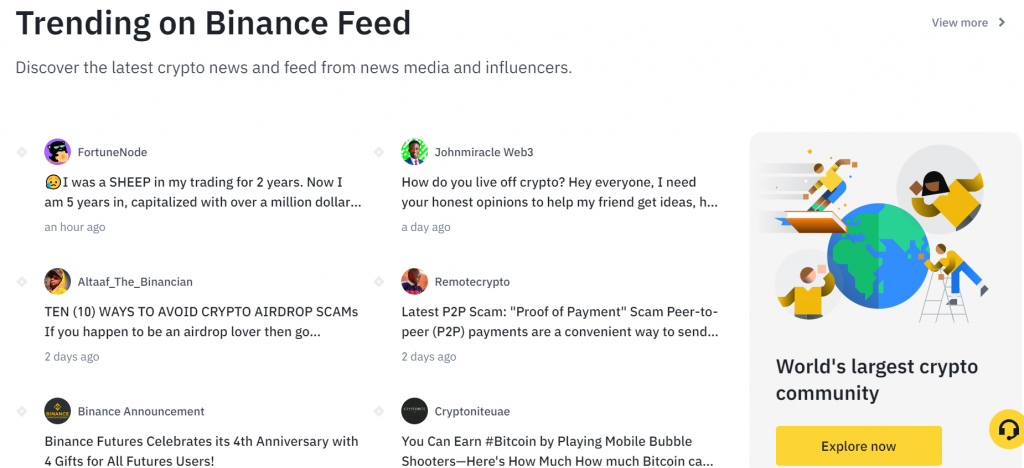Open the Earn Bitcoin Bubble Shooters post
This screenshot has height=468, width=1024.
558,451
